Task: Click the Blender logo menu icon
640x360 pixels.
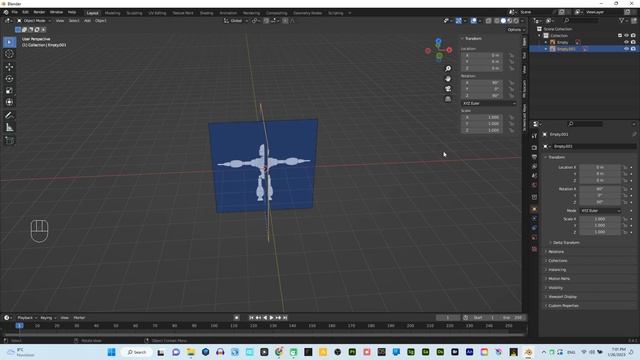Action: [x=6, y=12]
